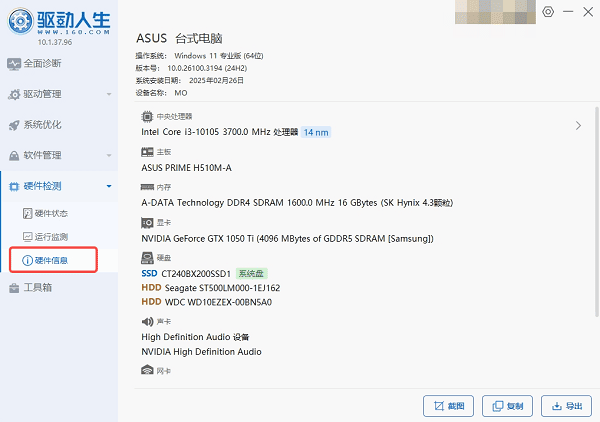Click the 中央处理器 CPU icon
The width and height of the screenshot is (600, 422).
147,116
